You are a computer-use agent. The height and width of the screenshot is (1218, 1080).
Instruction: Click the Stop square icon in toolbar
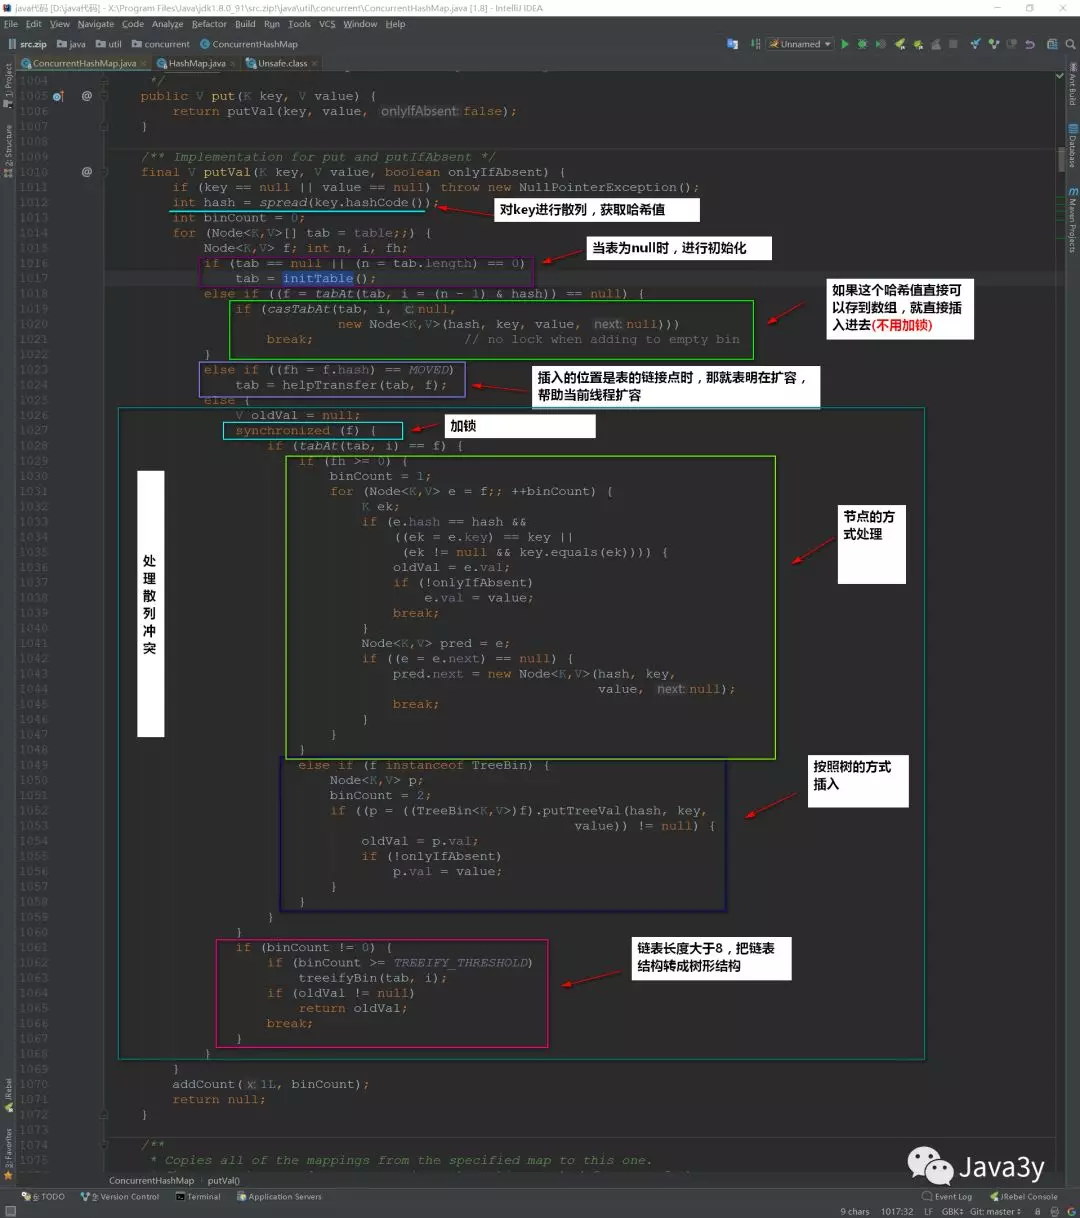tap(953, 44)
